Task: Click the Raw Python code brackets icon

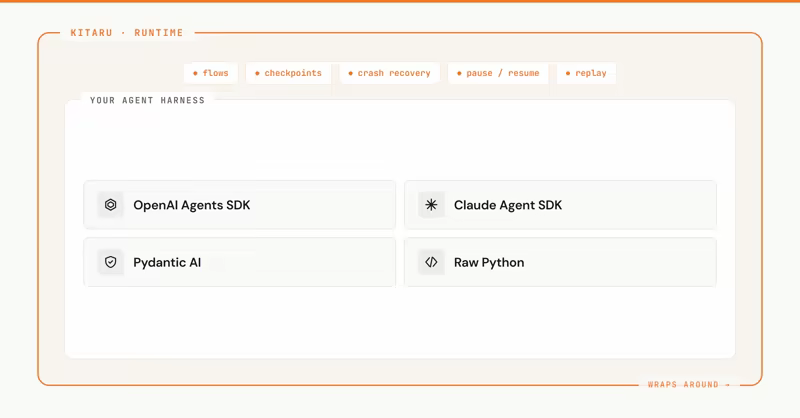Action: [431, 262]
